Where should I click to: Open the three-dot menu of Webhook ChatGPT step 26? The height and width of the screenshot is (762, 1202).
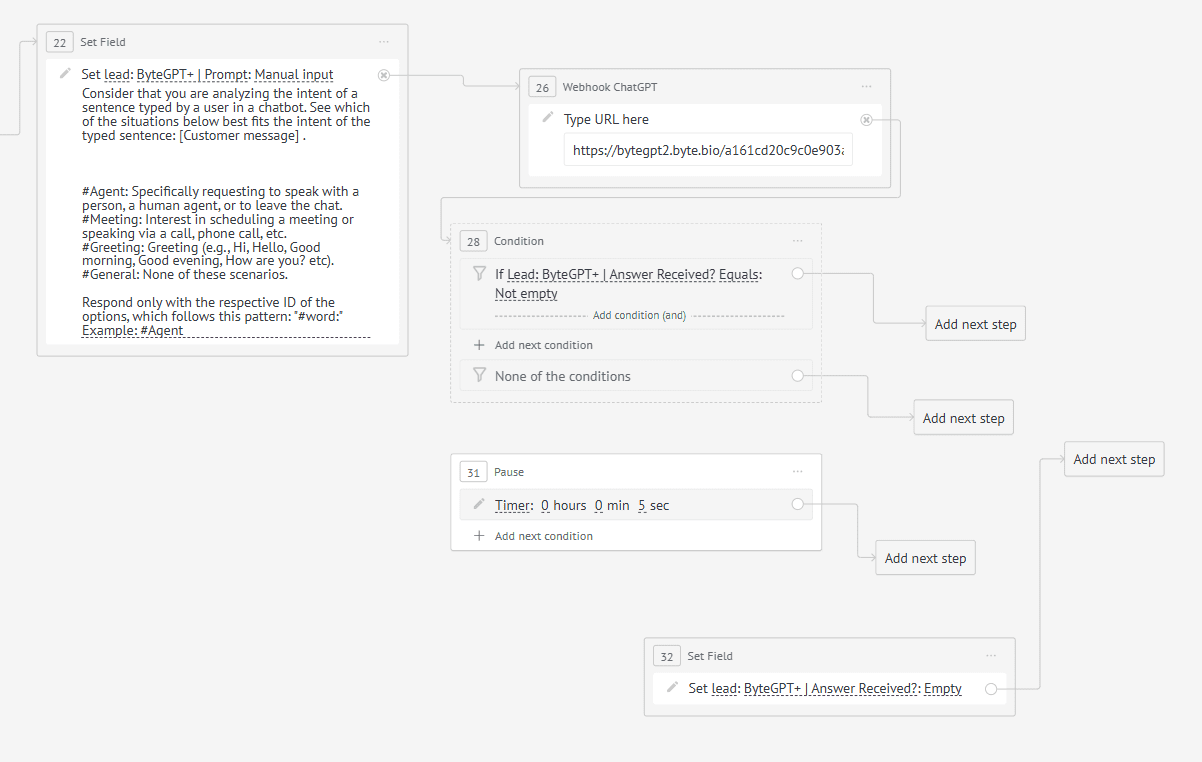click(867, 87)
